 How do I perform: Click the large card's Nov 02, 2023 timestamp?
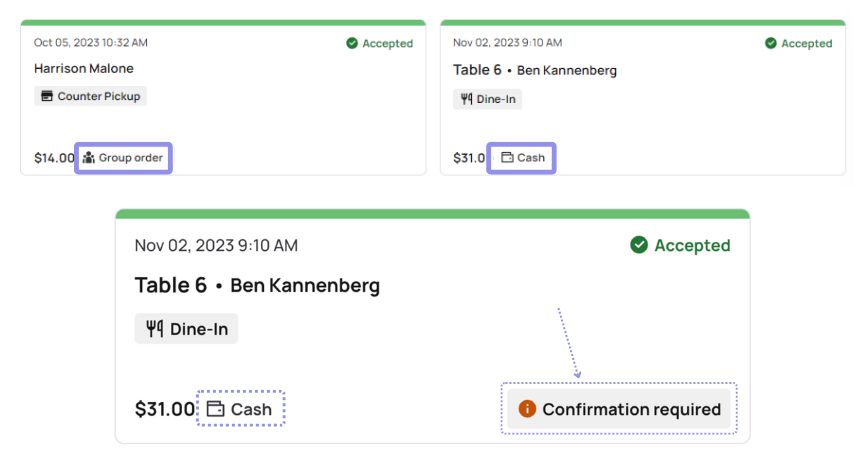pyautogui.click(x=216, y=245)
